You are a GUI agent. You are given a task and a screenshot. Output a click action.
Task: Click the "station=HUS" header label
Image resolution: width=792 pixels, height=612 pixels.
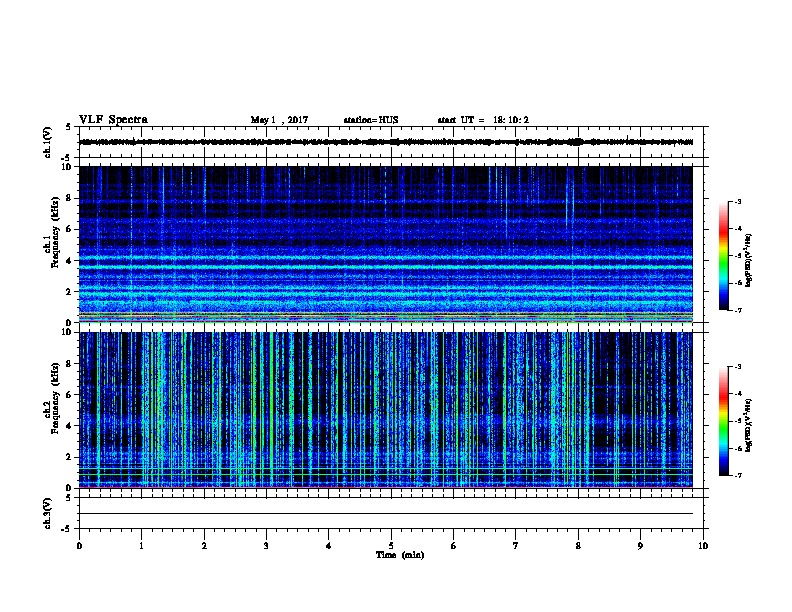371,120
